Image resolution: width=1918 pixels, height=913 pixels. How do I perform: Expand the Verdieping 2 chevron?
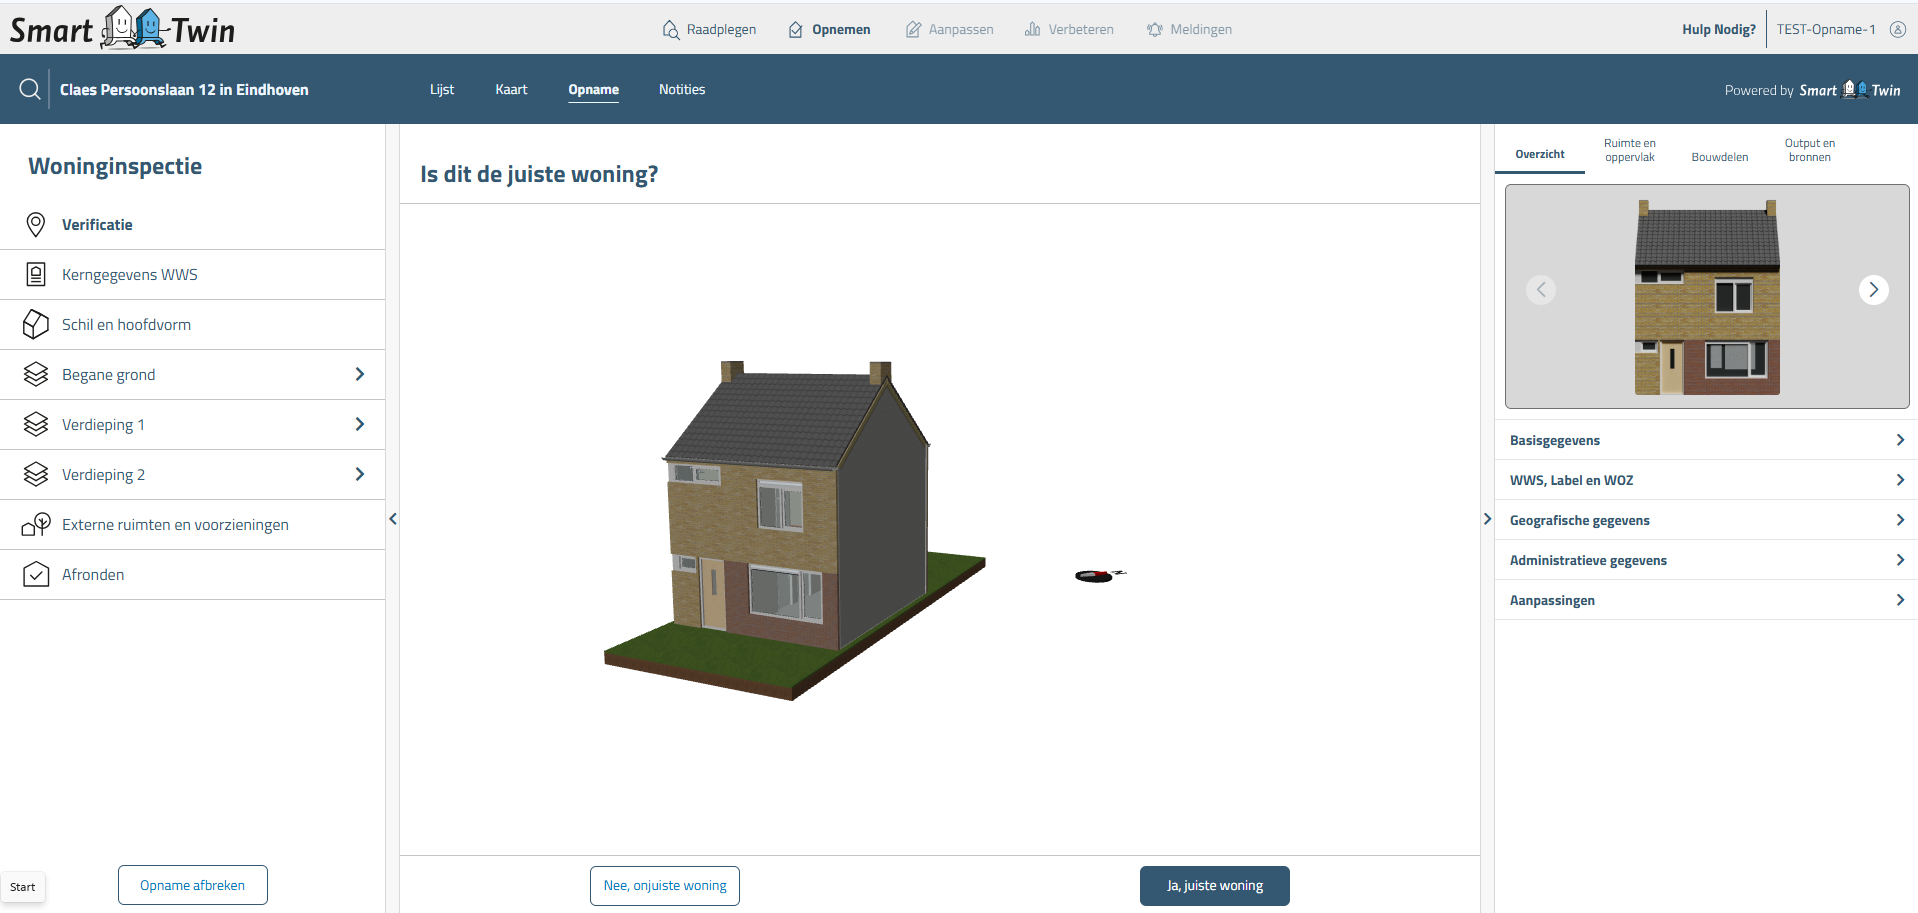[x=359, y=474]
